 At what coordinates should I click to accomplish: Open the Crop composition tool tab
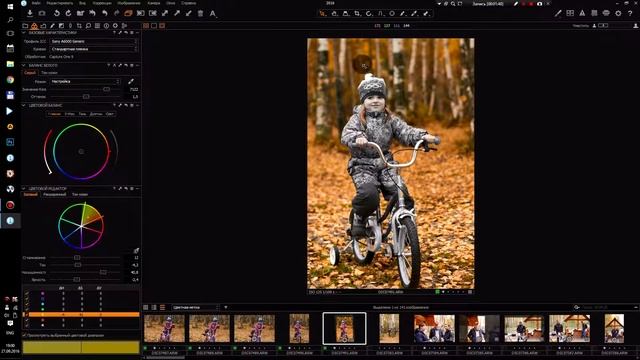79,26
